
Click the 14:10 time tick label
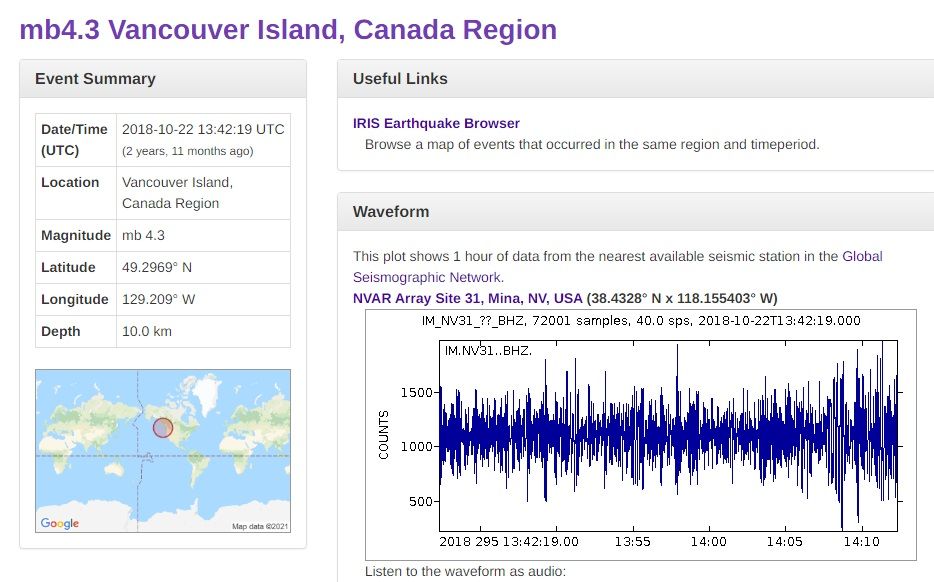[x=861, y=542]
